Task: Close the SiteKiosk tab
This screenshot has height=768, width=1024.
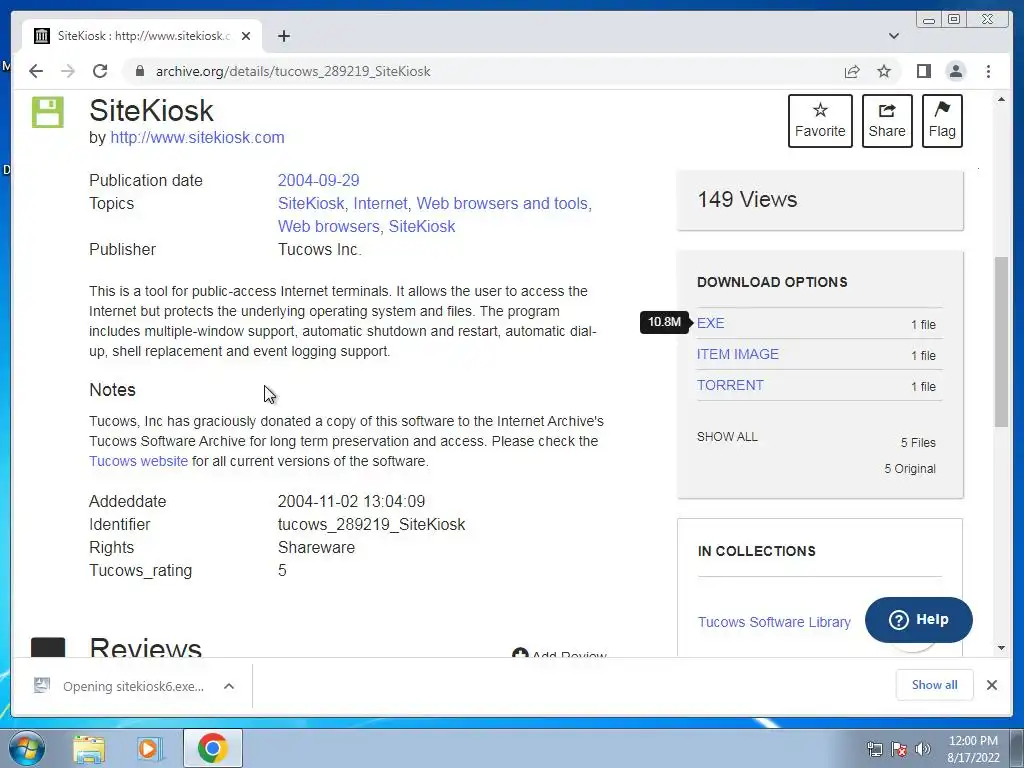Action: pyautogui.click(x=246, y=36)
